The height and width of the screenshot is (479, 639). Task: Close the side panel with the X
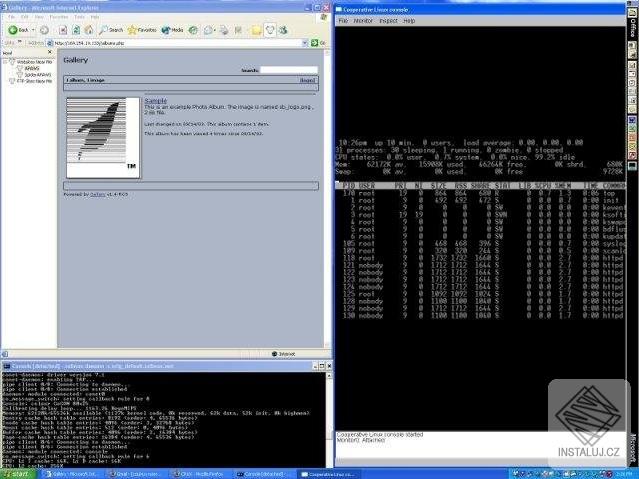click(x=50, y=52)
